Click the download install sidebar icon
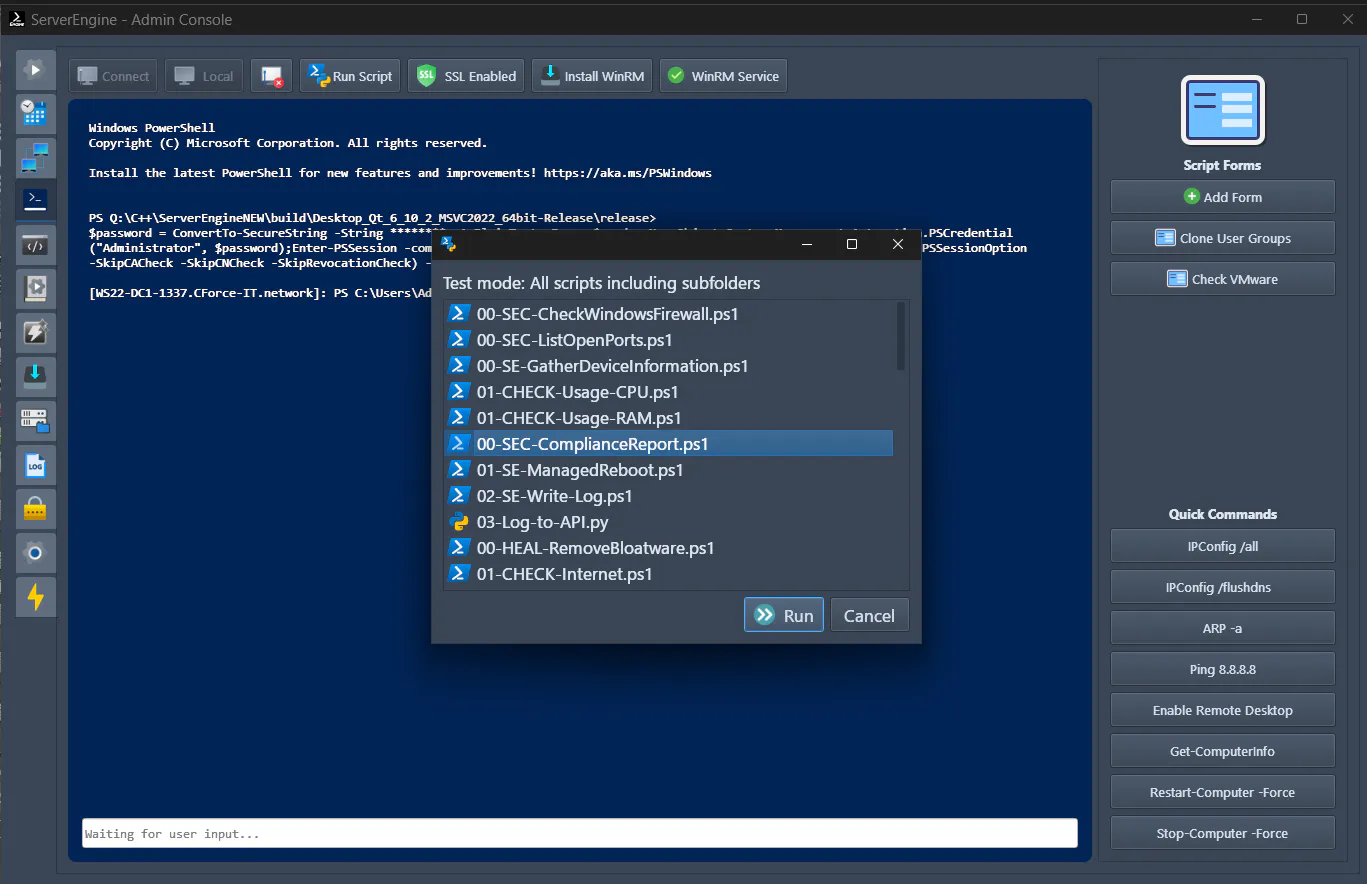1367x884 pixels. (x=36, y=376)
